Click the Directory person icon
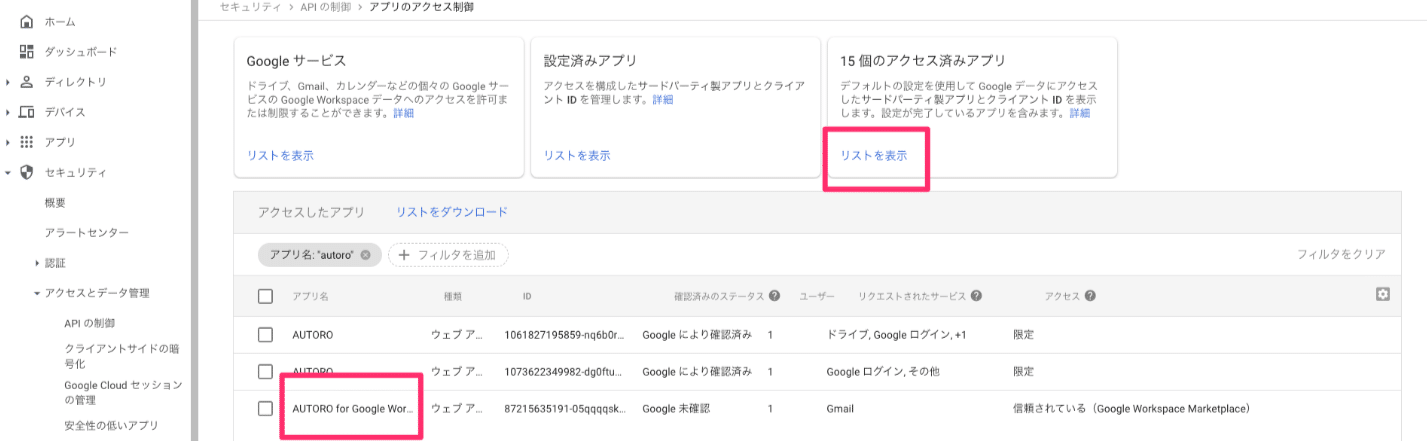The width and height of the screenshot is (1427, 441). tap(27, 82)
